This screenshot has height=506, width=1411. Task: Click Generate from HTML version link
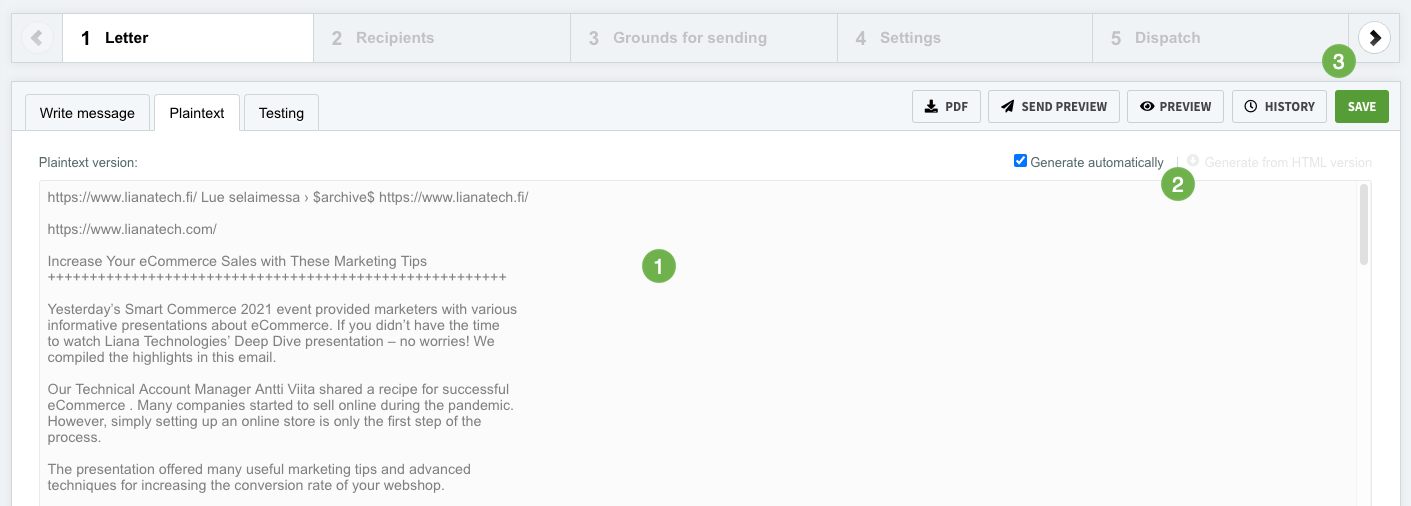[1287, 162]
